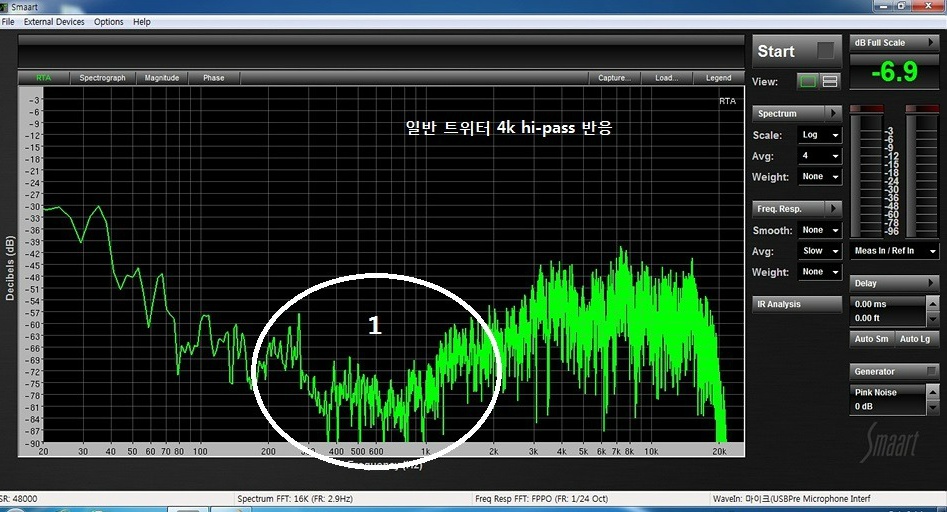Select the single-pane view icon
Screen dimensions: 947x512
click(x=806, y=81)
